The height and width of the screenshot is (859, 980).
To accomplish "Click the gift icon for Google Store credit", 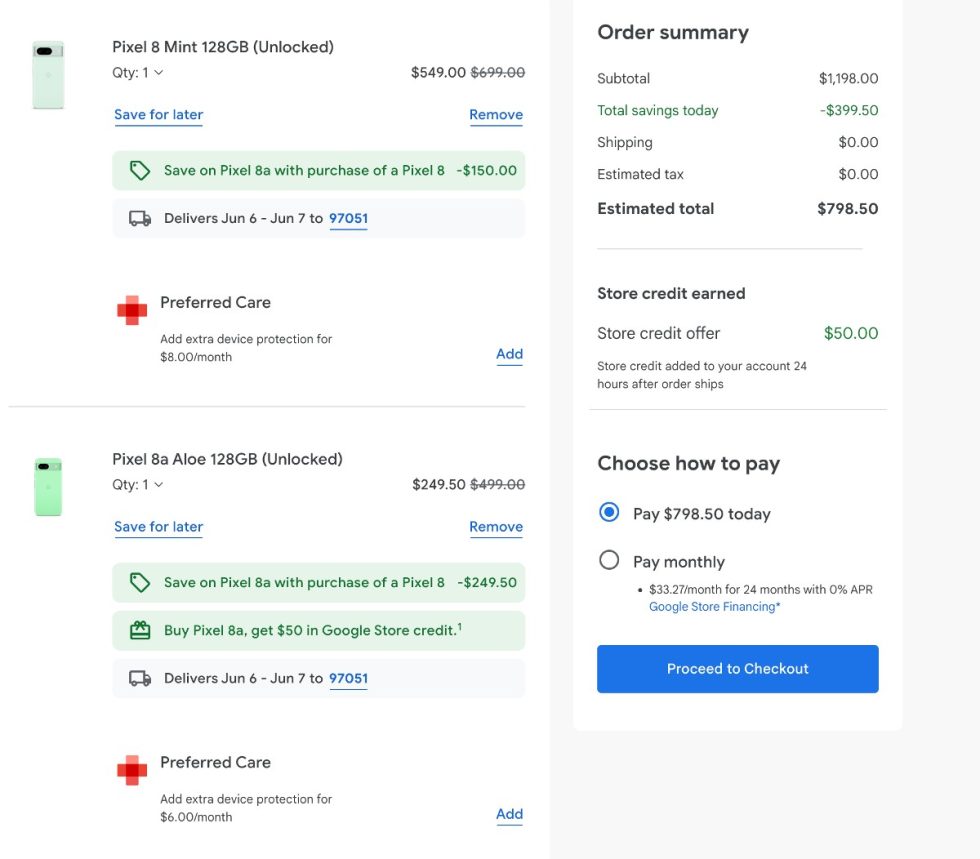I will pyautogui.click(x=140, y=631).
